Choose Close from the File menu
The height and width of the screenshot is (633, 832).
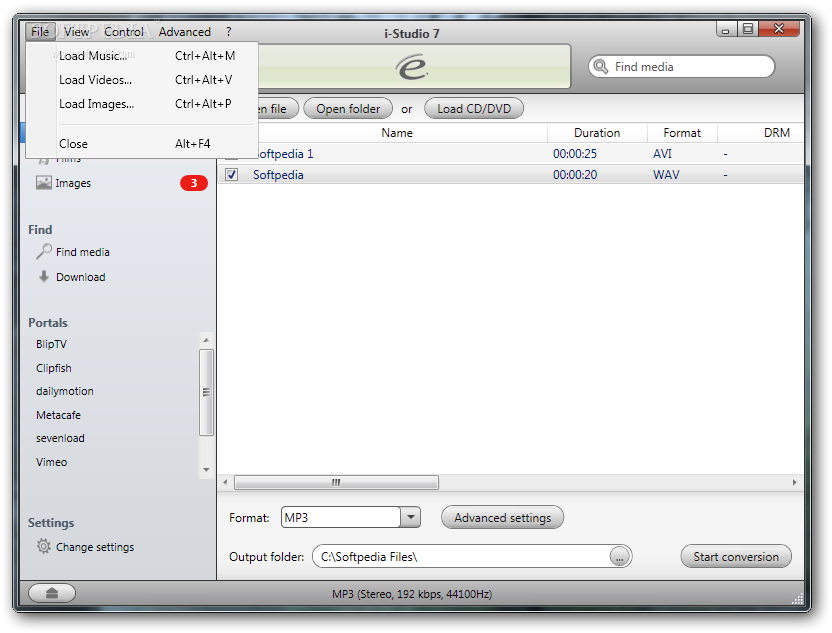coord(142,144)
